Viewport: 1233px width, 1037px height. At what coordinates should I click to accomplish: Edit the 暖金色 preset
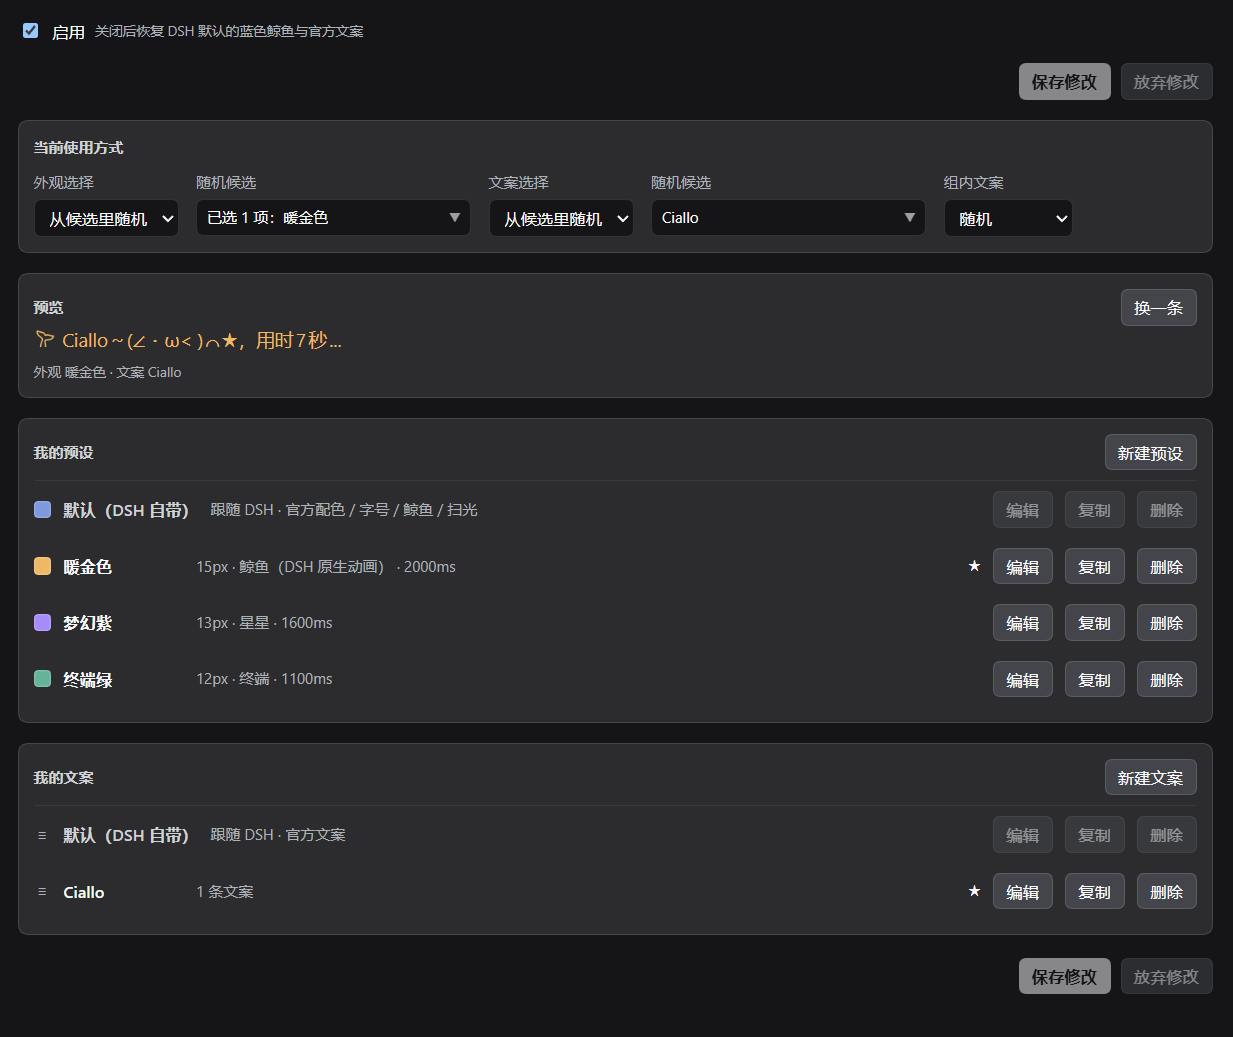[x=1022, y=567]
